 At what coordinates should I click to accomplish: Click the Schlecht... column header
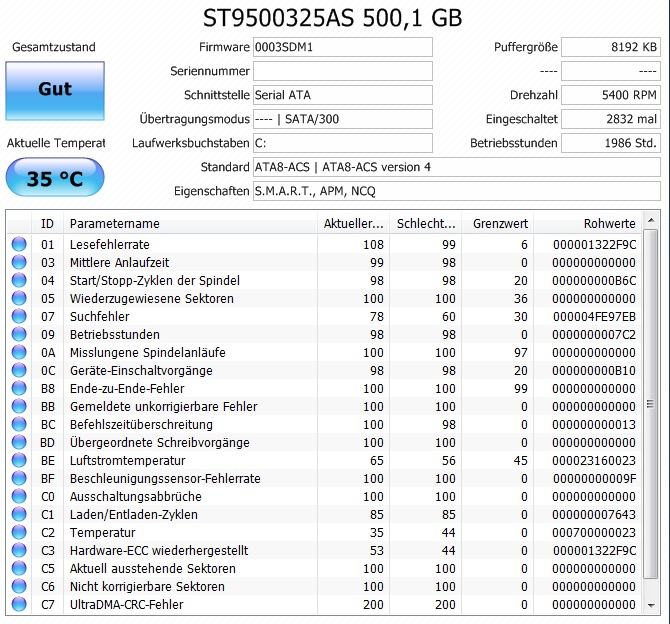(426, 223)
